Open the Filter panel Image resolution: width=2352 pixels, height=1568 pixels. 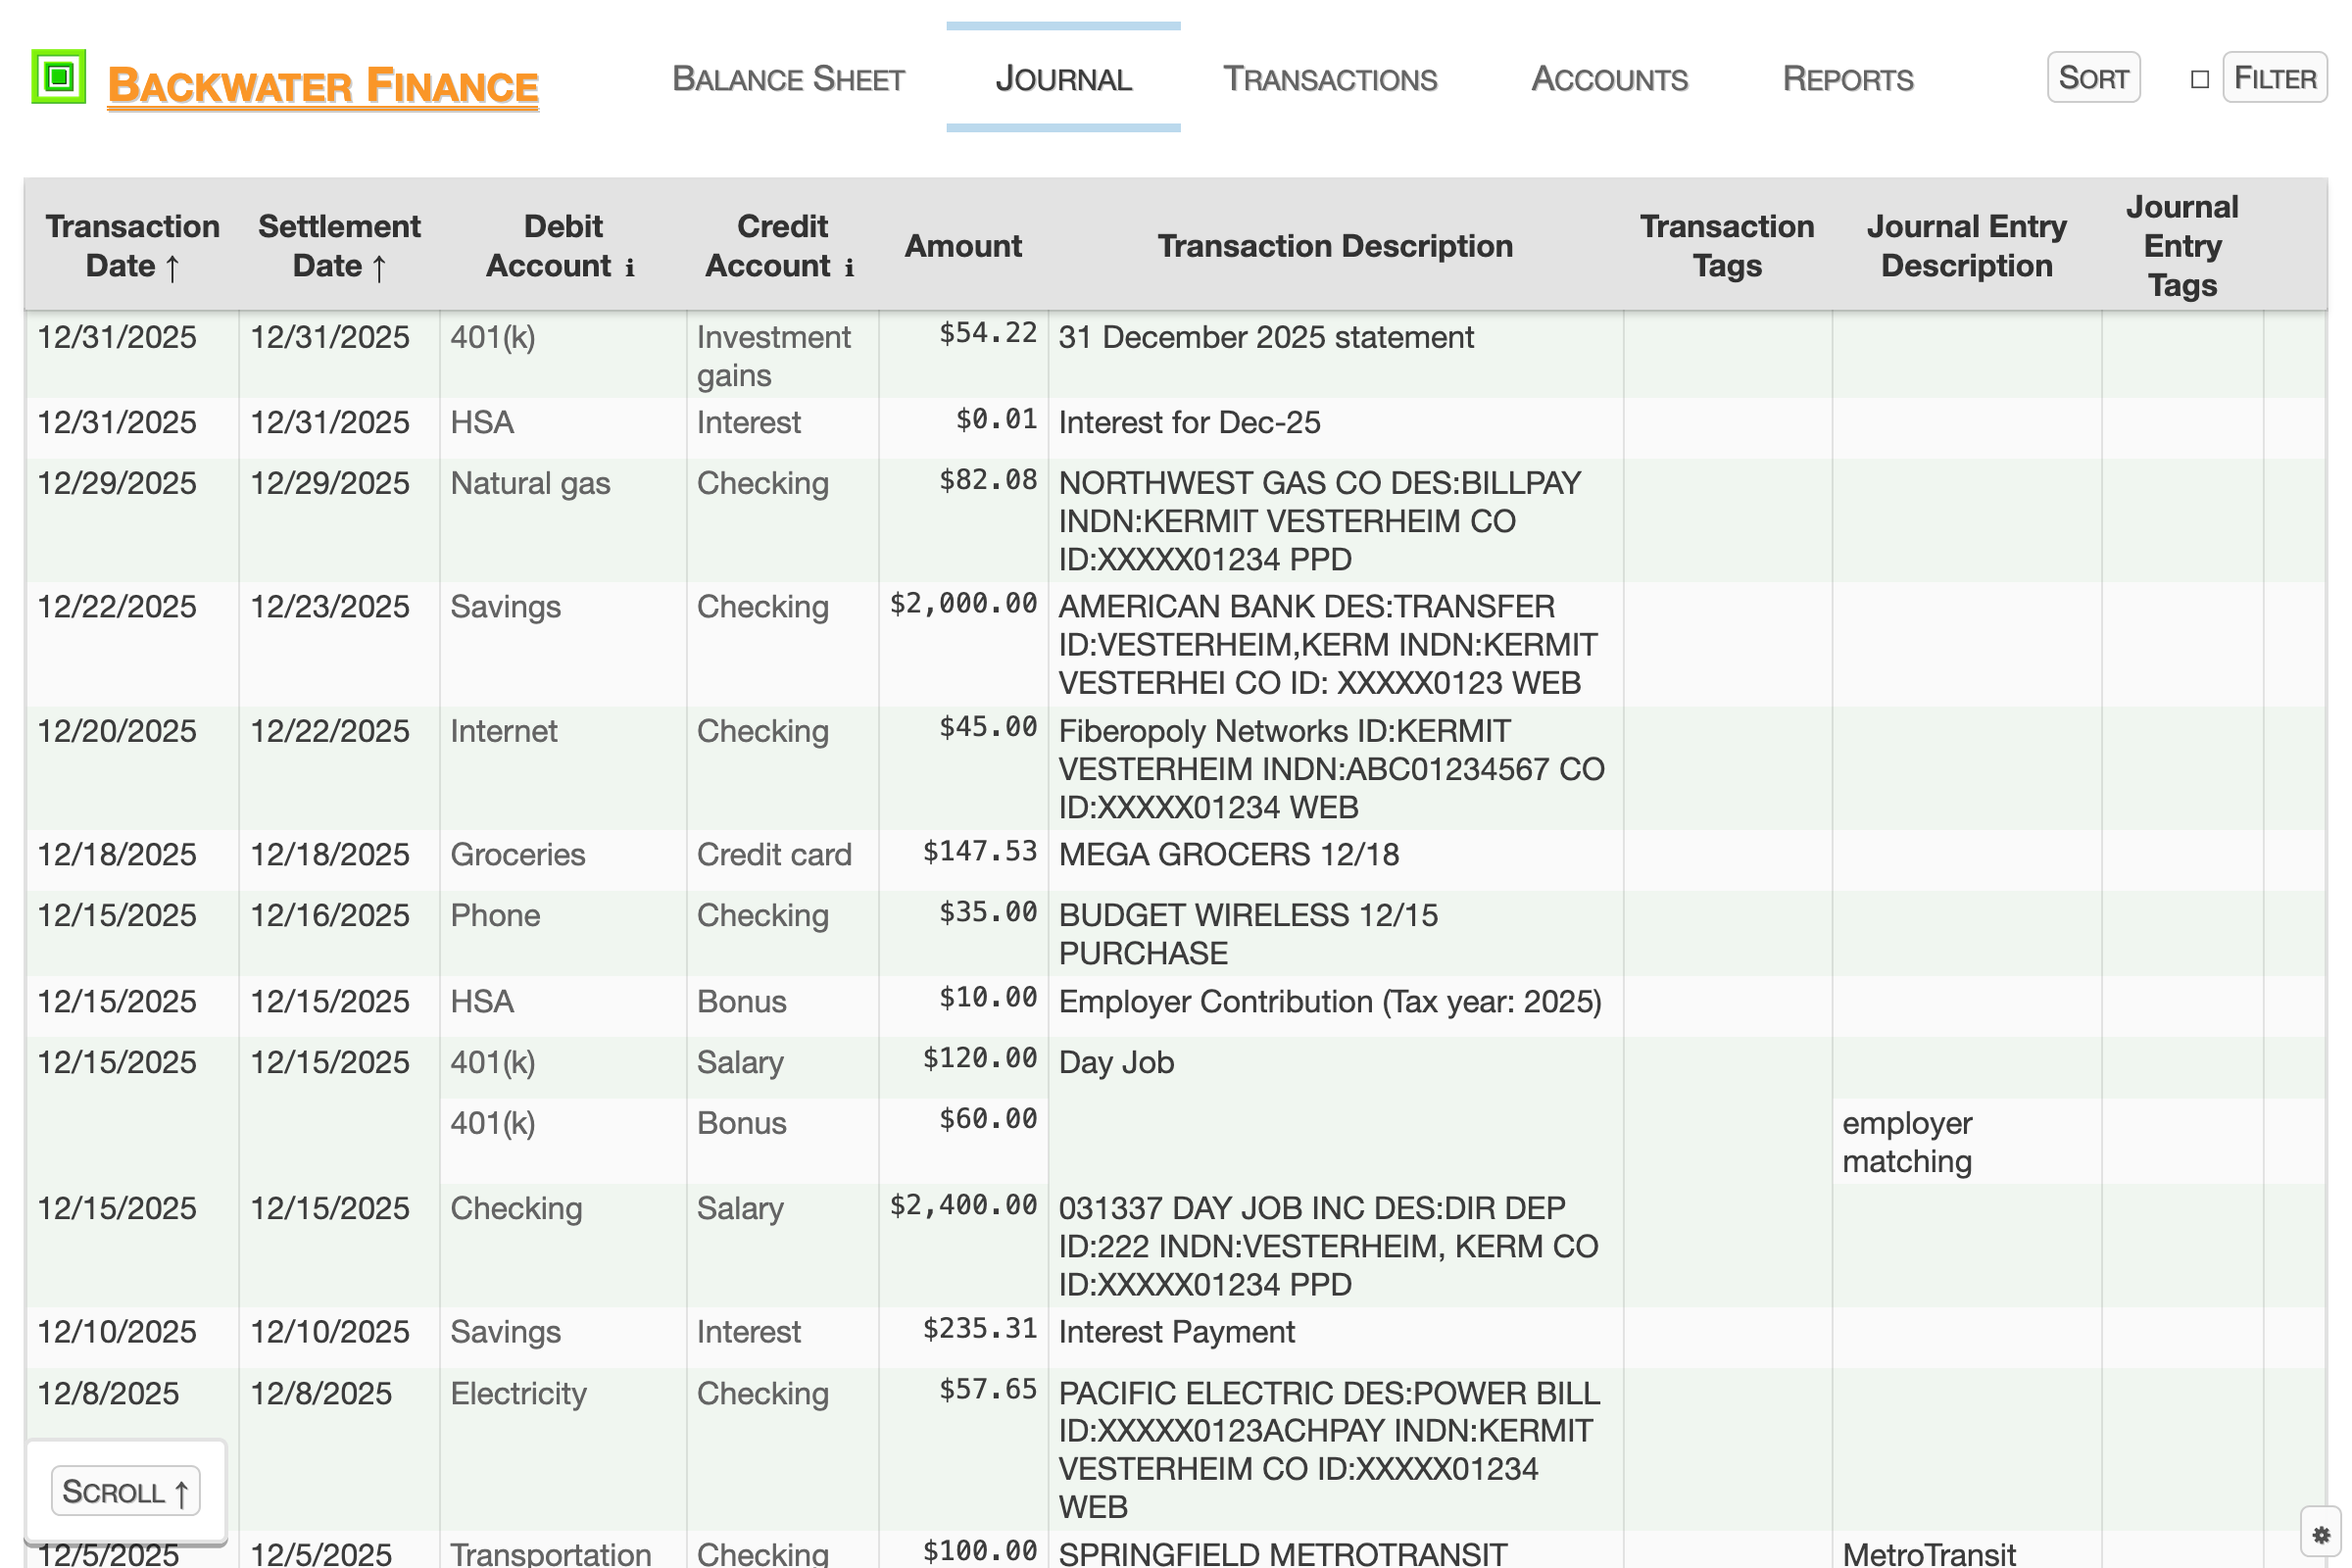tap(2274, 78)
